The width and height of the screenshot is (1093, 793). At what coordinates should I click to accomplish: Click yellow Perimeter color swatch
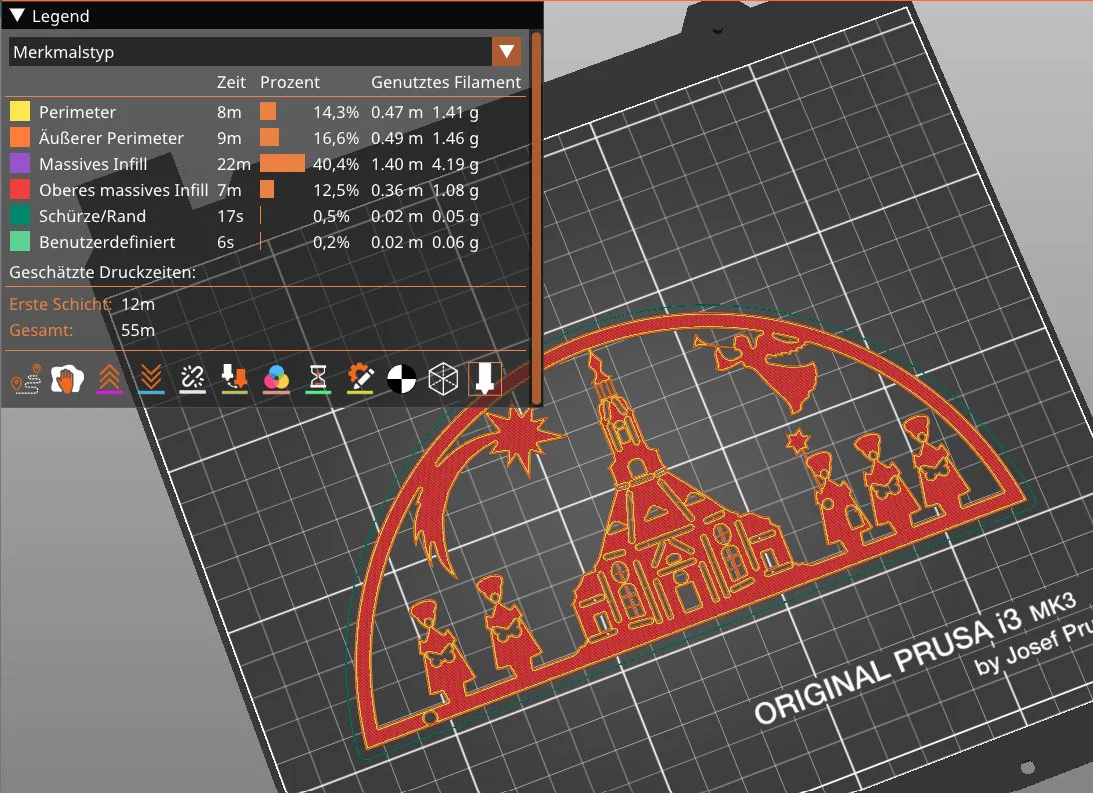point(20,111)
